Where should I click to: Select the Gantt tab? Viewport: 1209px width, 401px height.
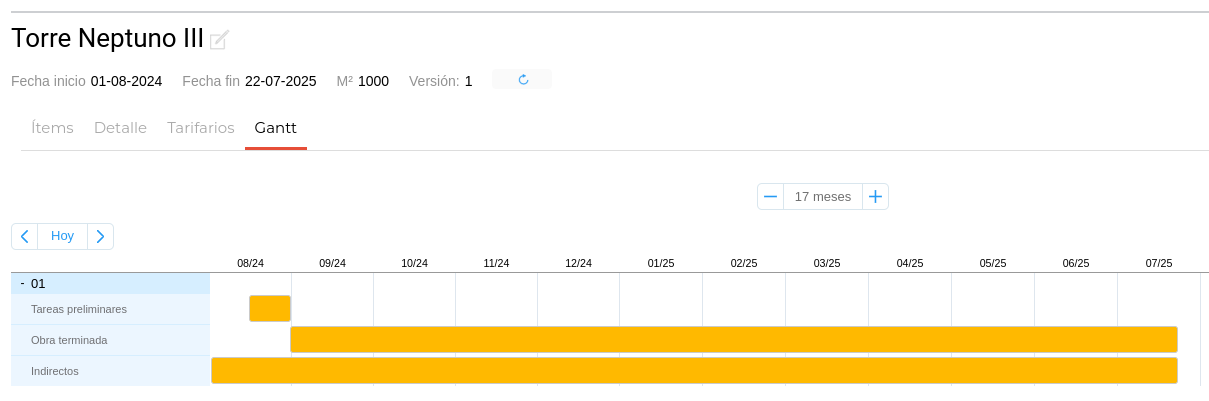click(x=275, y=128)
